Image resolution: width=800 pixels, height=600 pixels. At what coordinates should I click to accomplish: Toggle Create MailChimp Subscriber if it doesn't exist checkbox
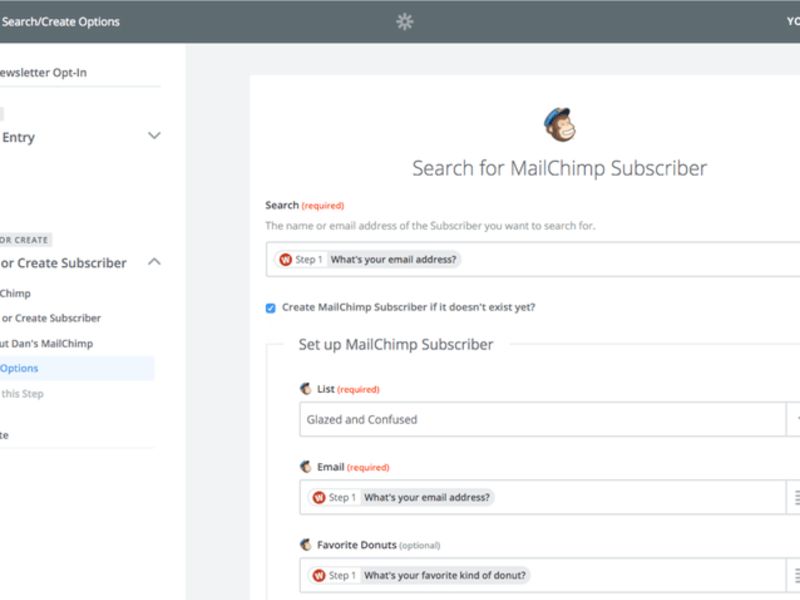(270, 308)
